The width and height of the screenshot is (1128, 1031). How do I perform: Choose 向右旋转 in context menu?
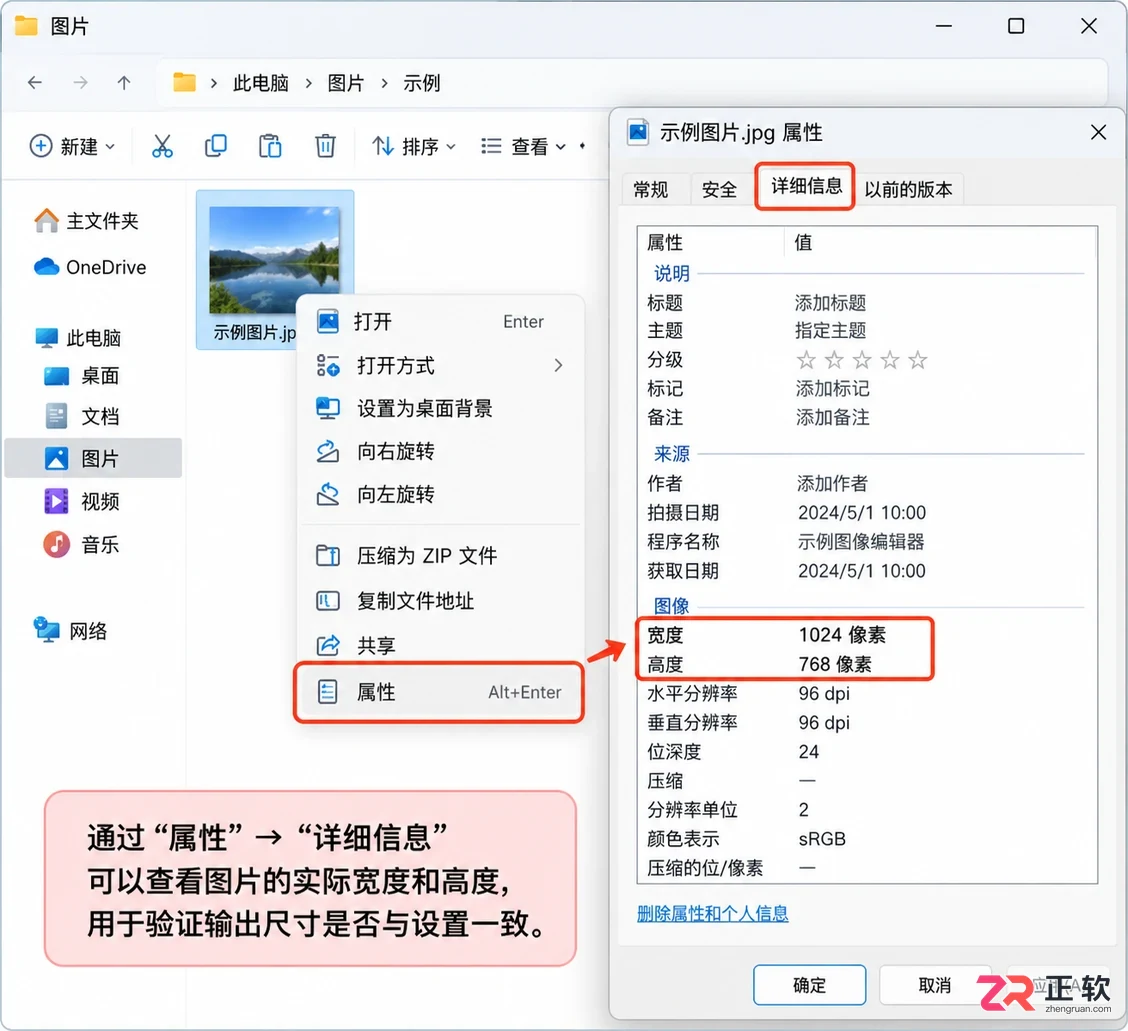tap(440, 452)
